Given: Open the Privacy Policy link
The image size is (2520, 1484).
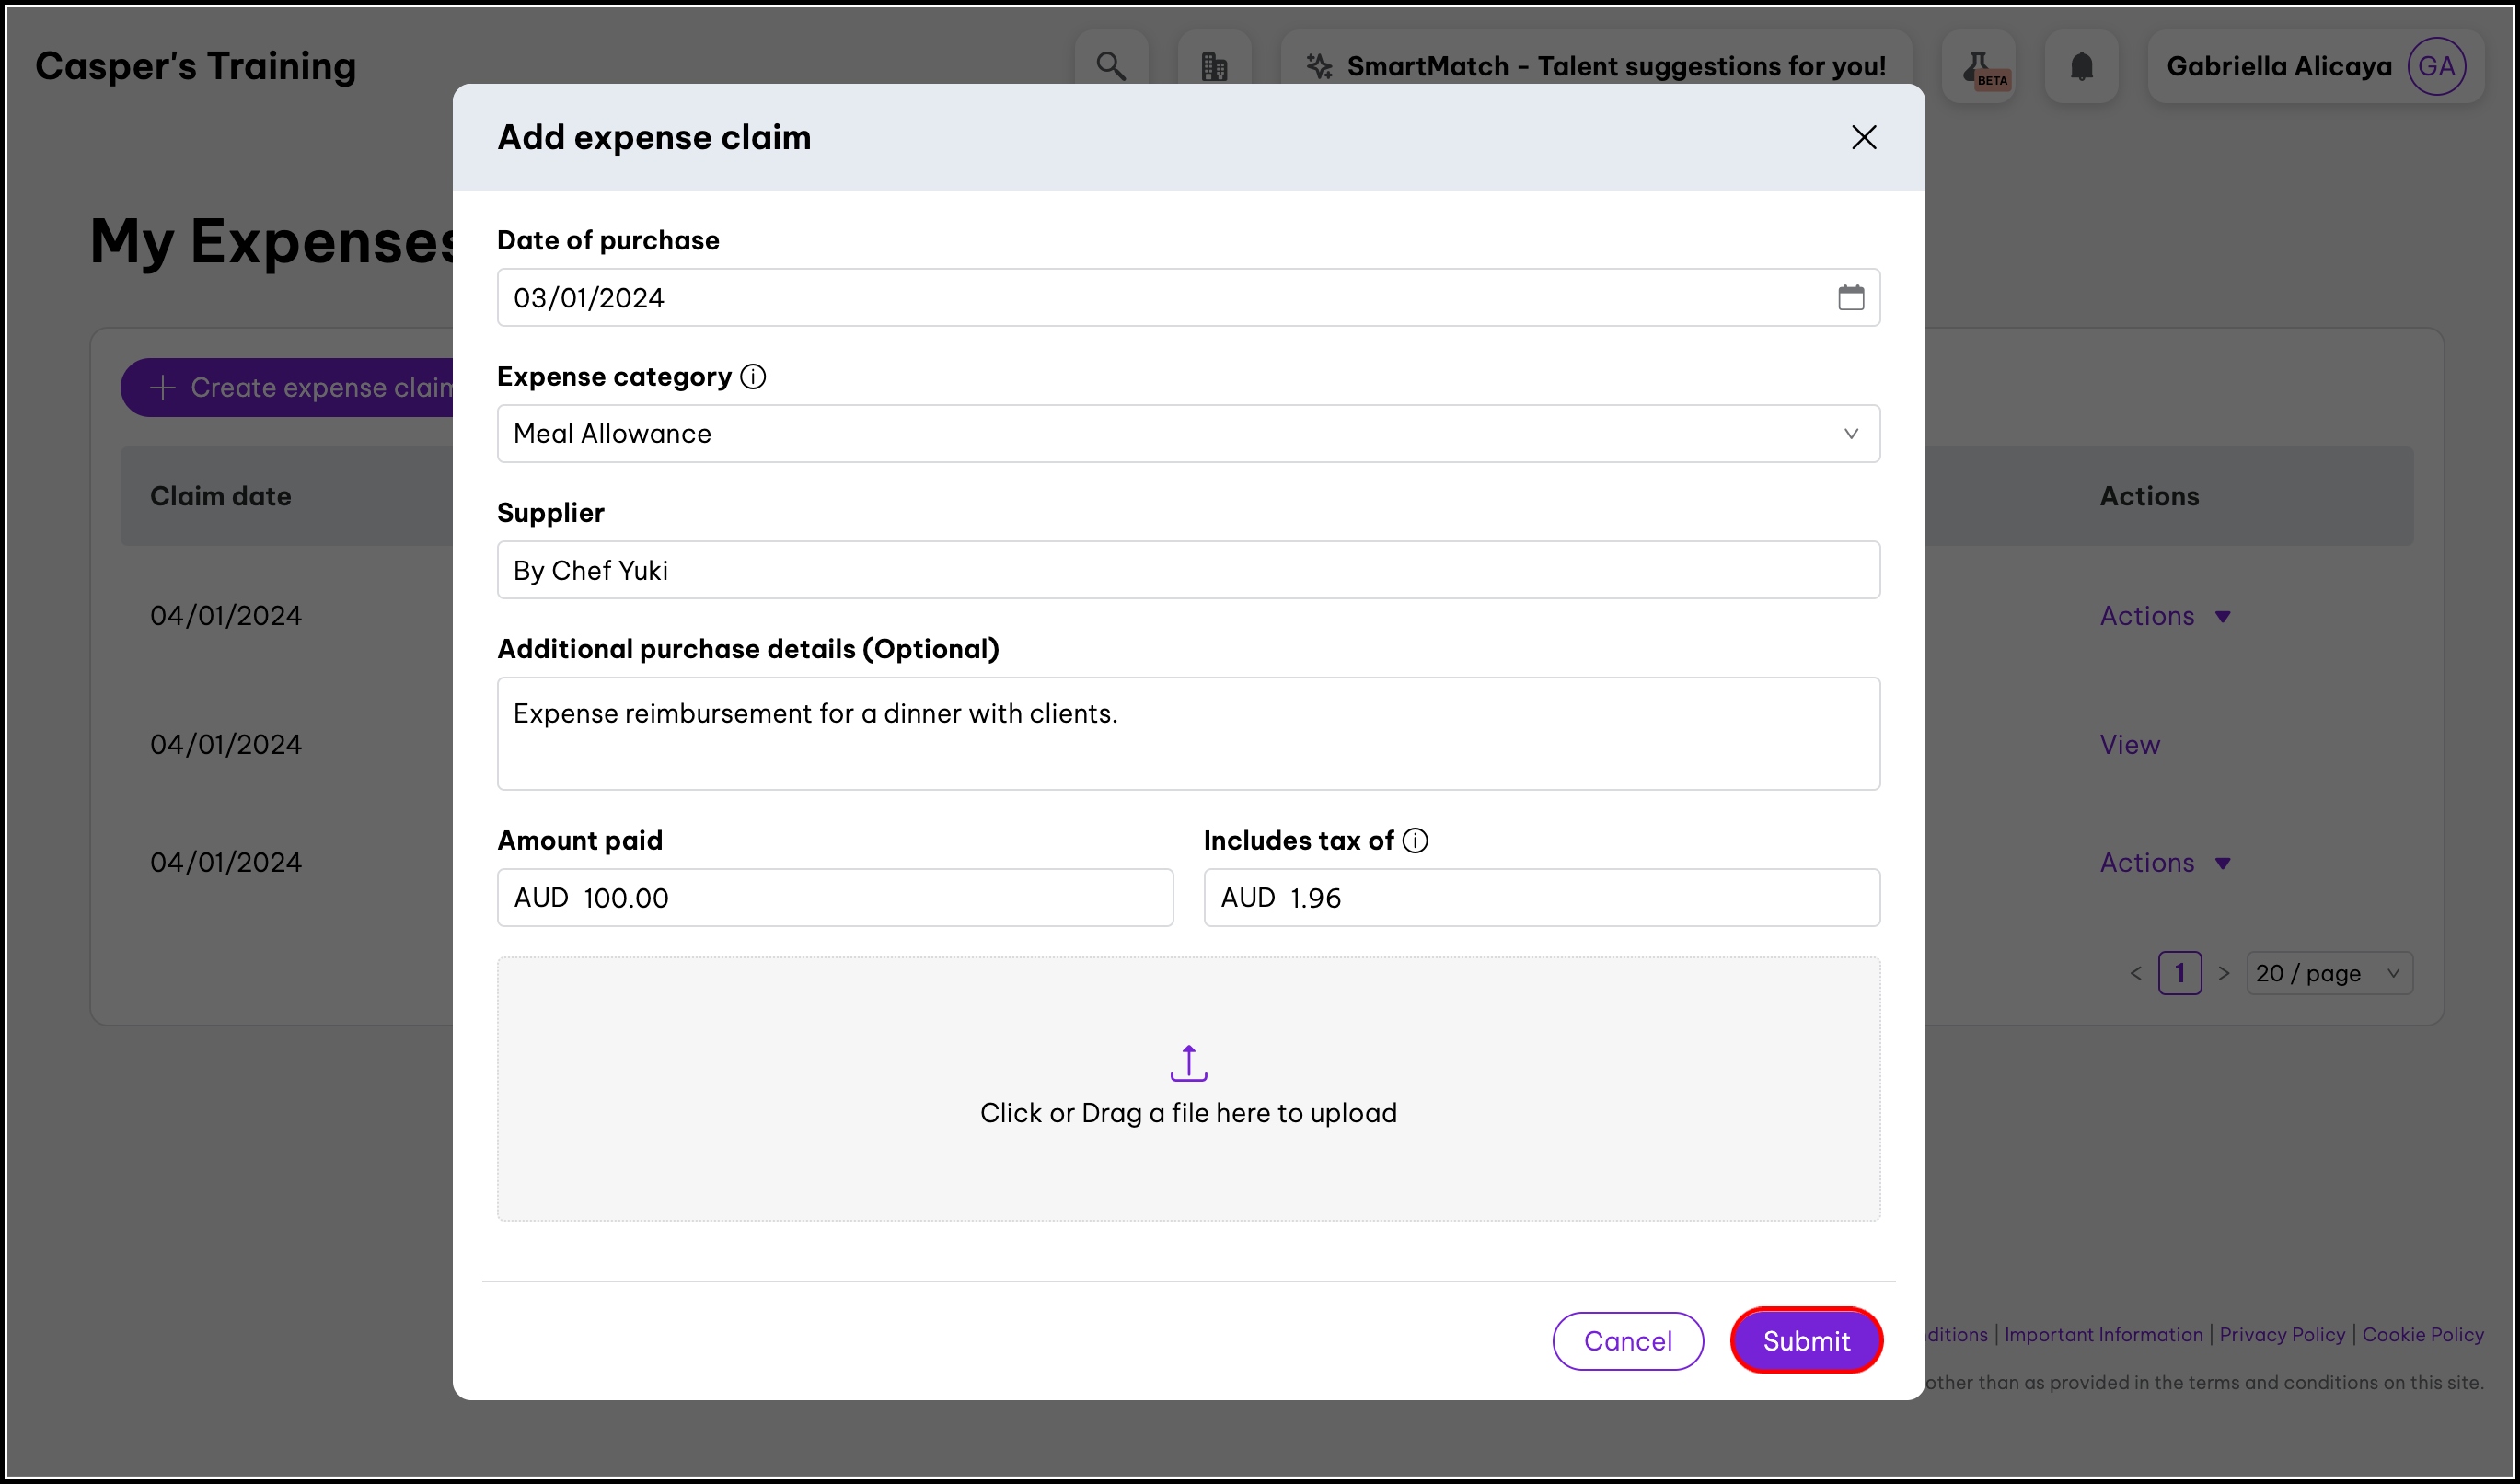Looking at the screenshot, I should tap(2281, 1334).
